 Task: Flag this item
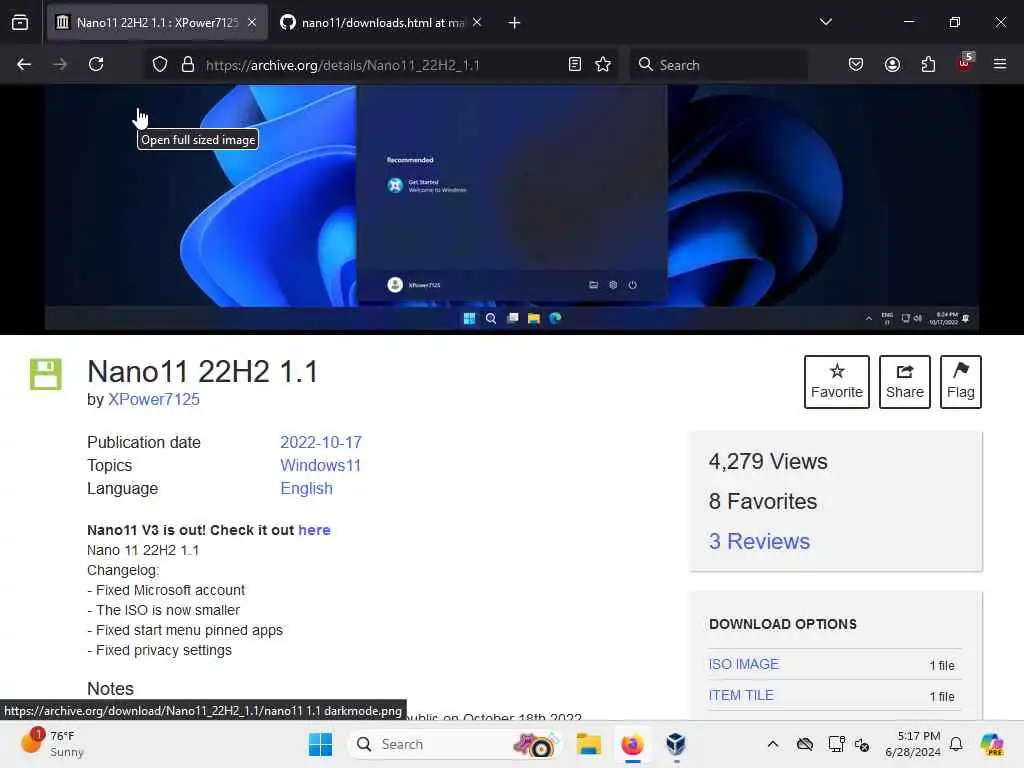pos(961,381)
